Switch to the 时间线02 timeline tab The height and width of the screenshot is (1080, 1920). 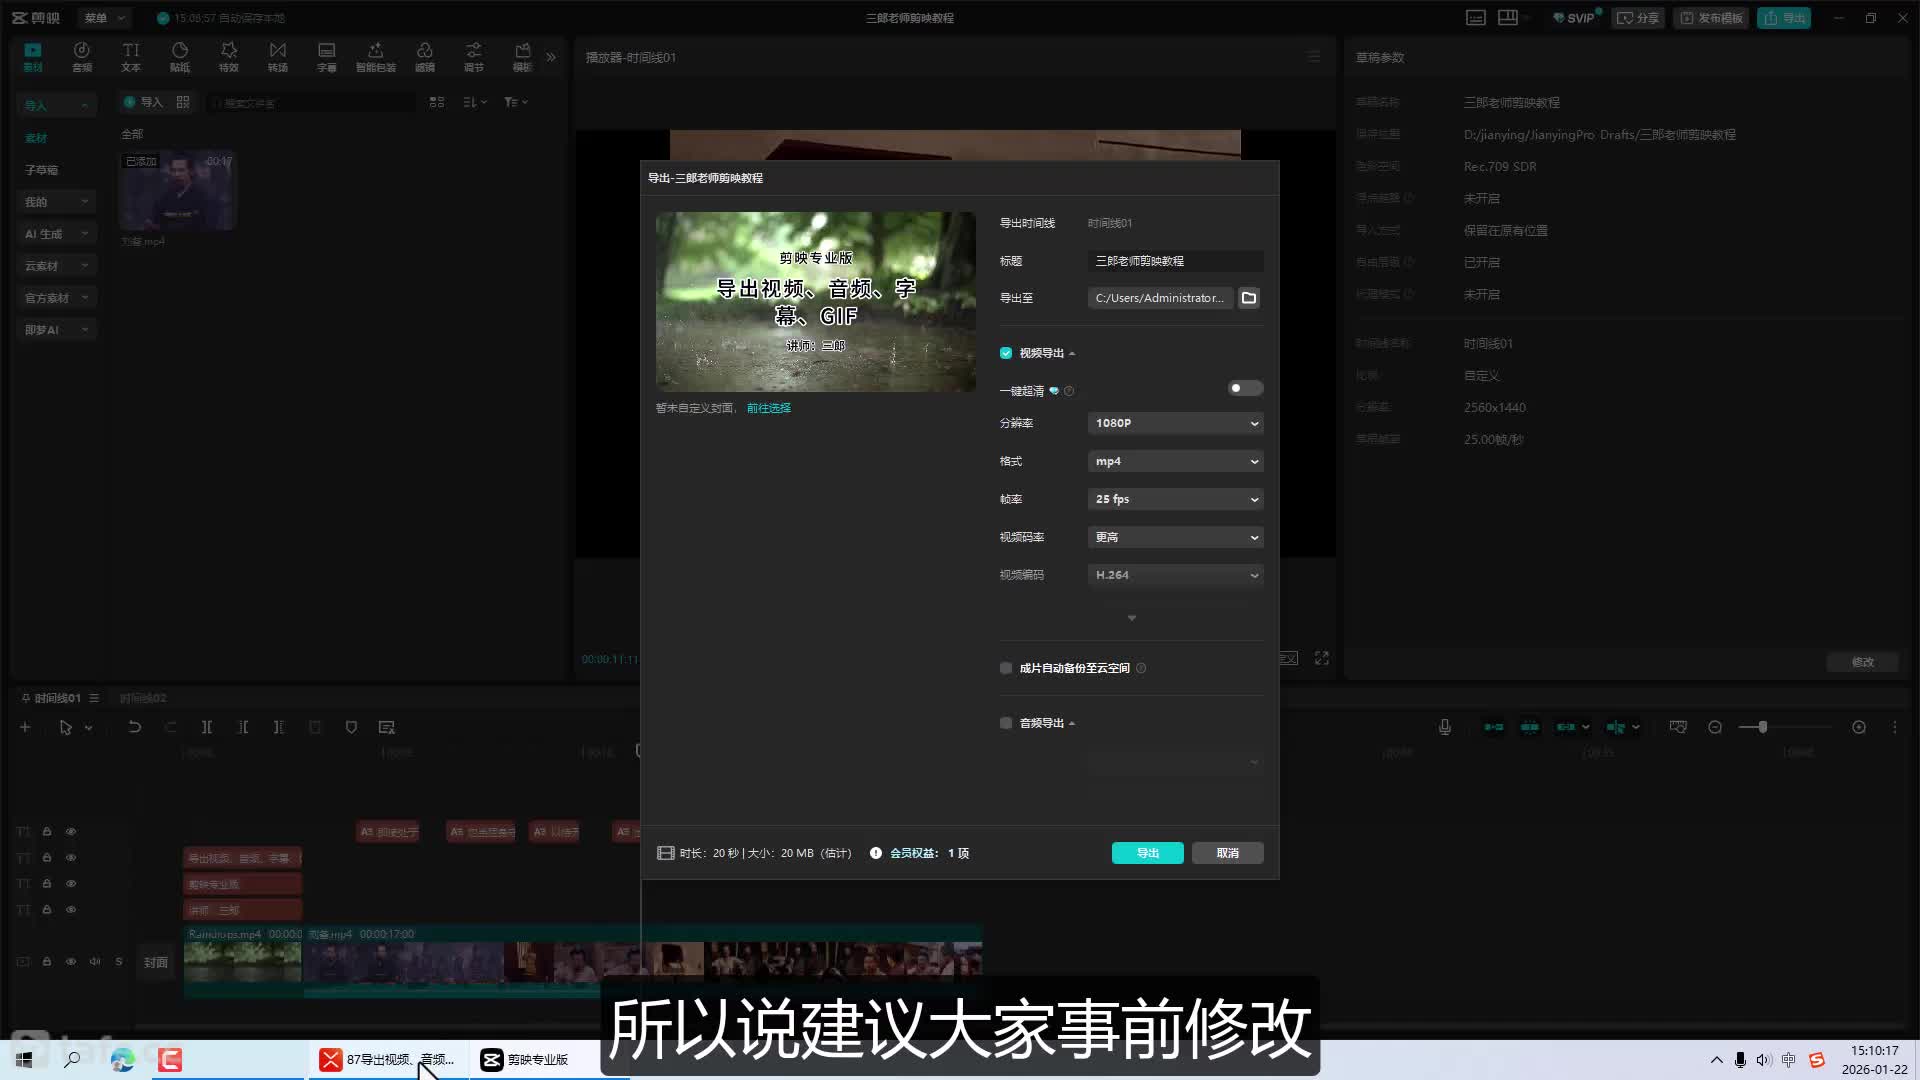pos(143,698)
